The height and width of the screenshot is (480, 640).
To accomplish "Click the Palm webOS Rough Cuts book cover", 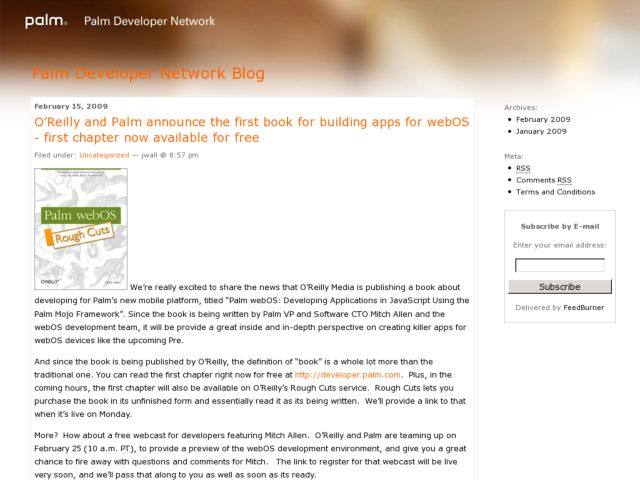I will point(80,231).
